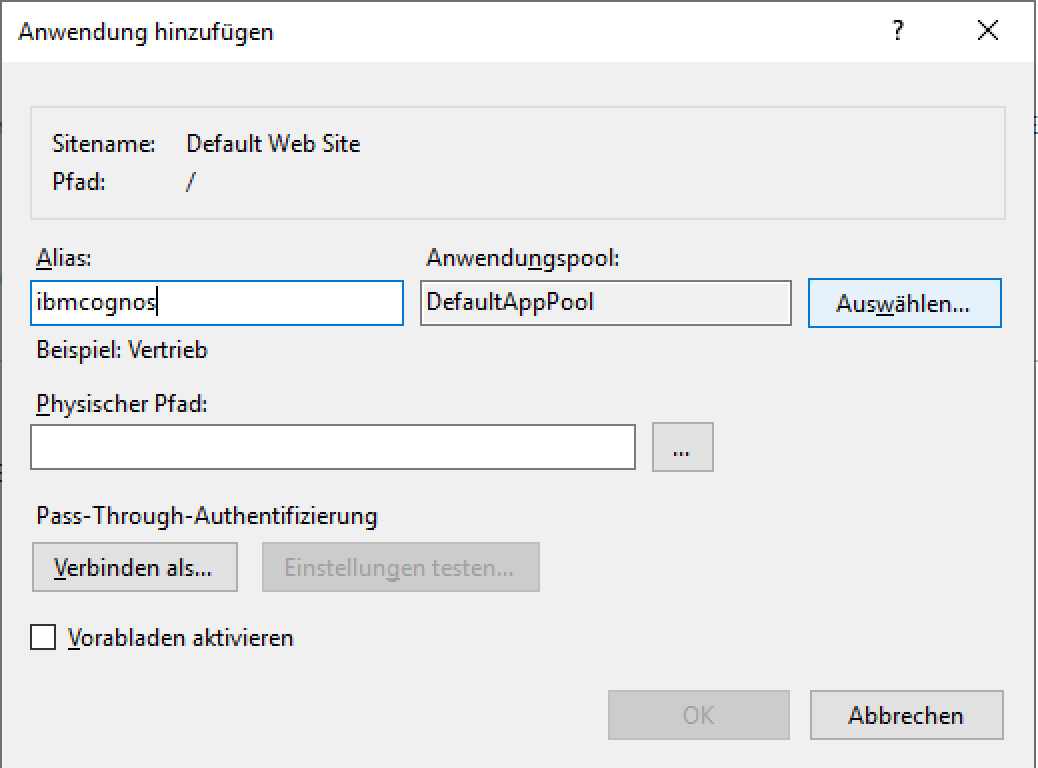Click the Vorabladen aktivieren label text
Screen dimensions: 1038x768
[x=181, y=637]
